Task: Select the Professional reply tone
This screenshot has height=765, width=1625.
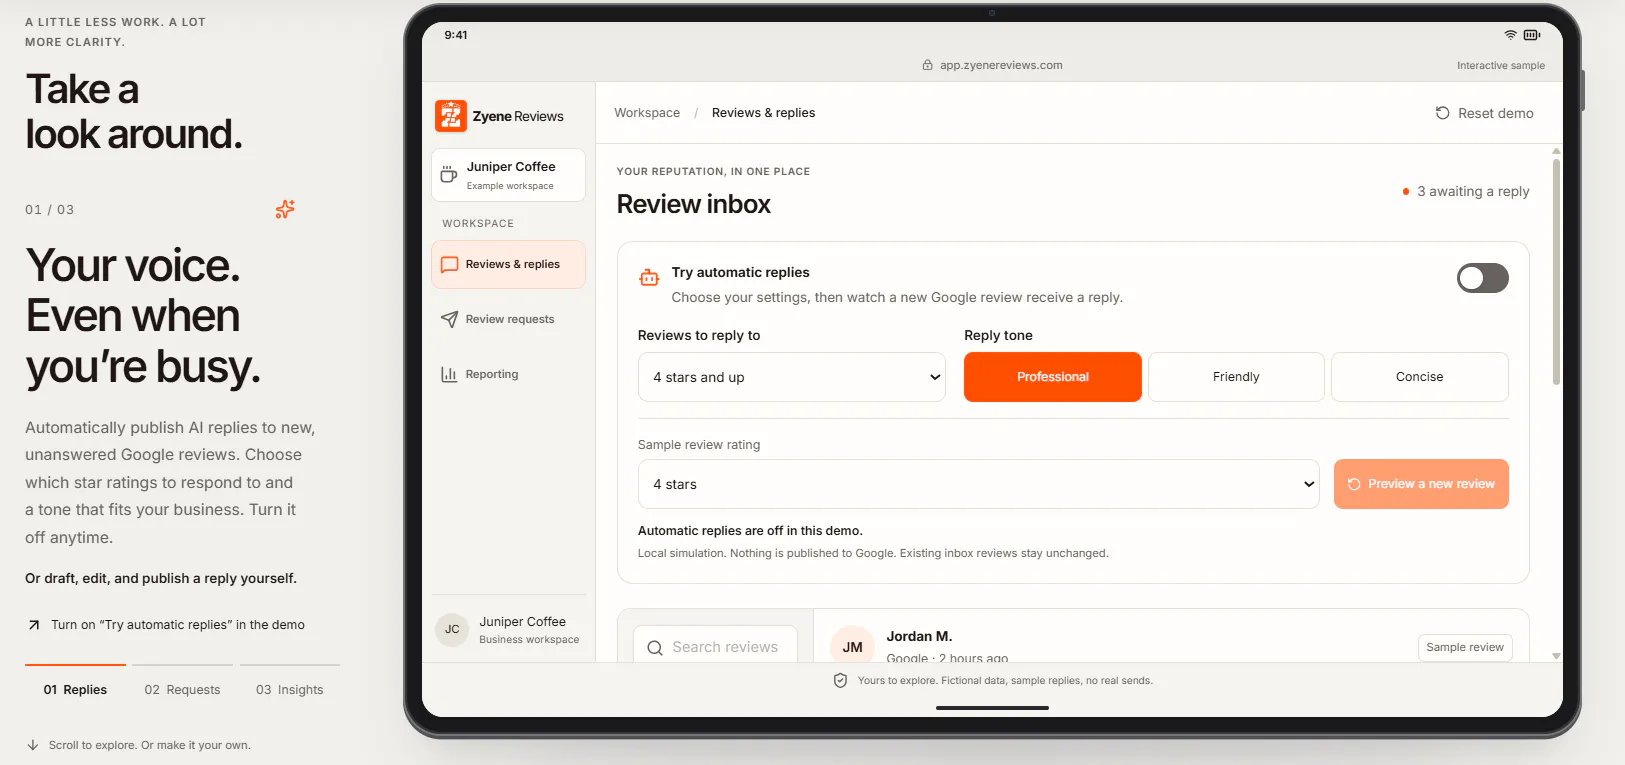Action: 1052,377
